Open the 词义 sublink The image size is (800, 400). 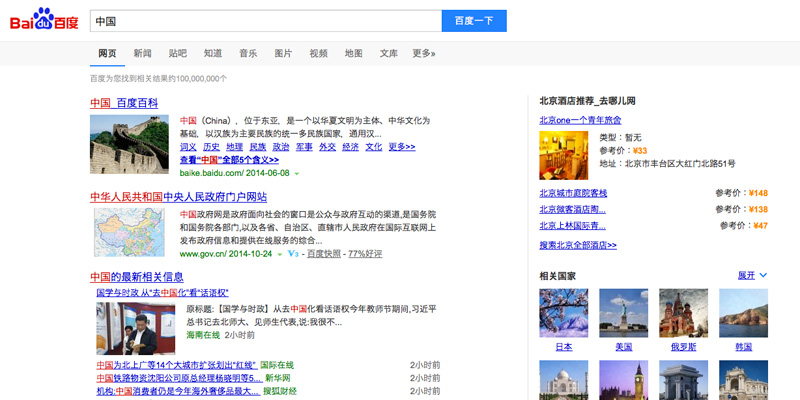tap(188, 147)
